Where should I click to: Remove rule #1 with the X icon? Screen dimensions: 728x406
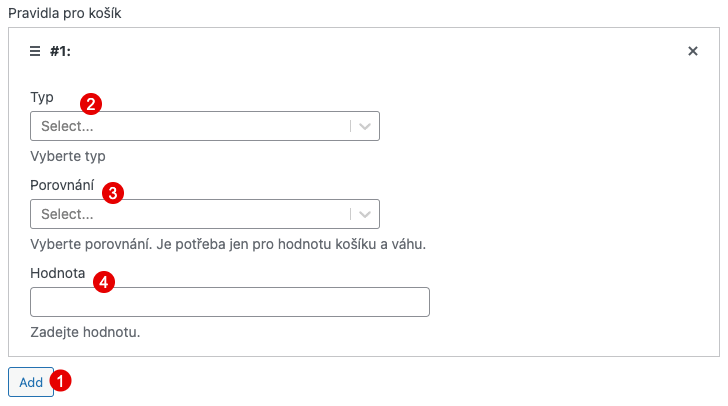coord(693,51)
